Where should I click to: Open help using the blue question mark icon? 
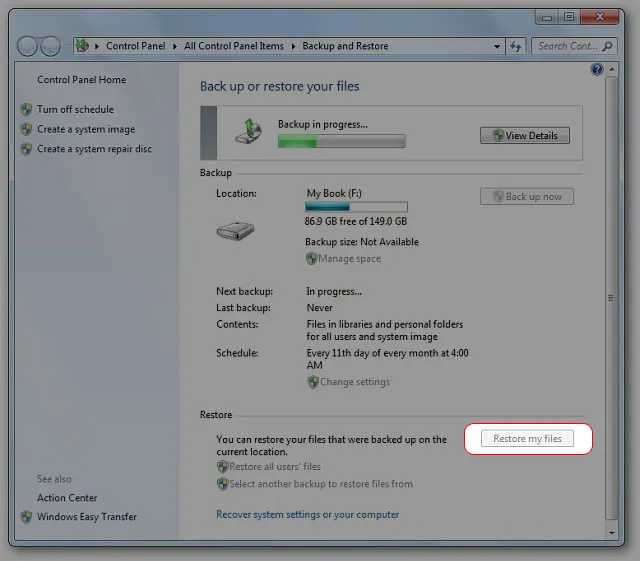[597, 69]
